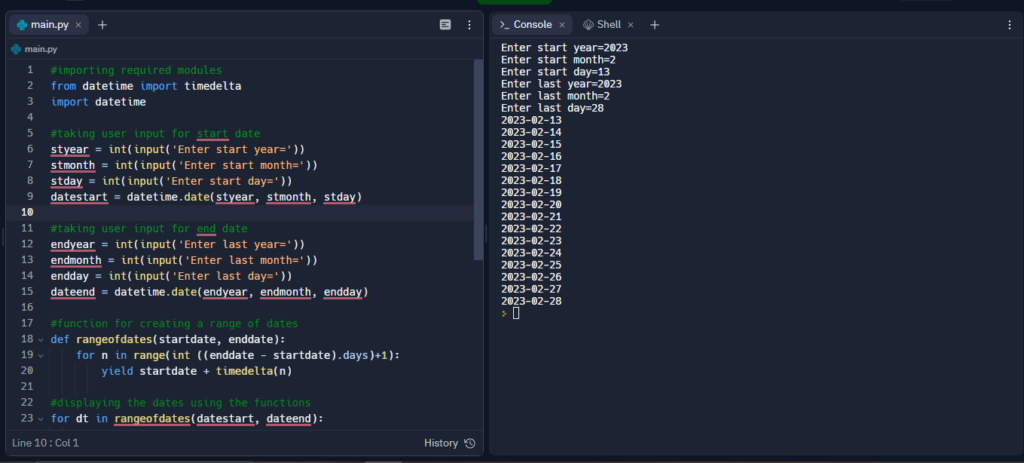Click the comment '#importing required modules'
Image resolution: width=1024 pixels, height=463 pixels.
(x=136, y=70)
